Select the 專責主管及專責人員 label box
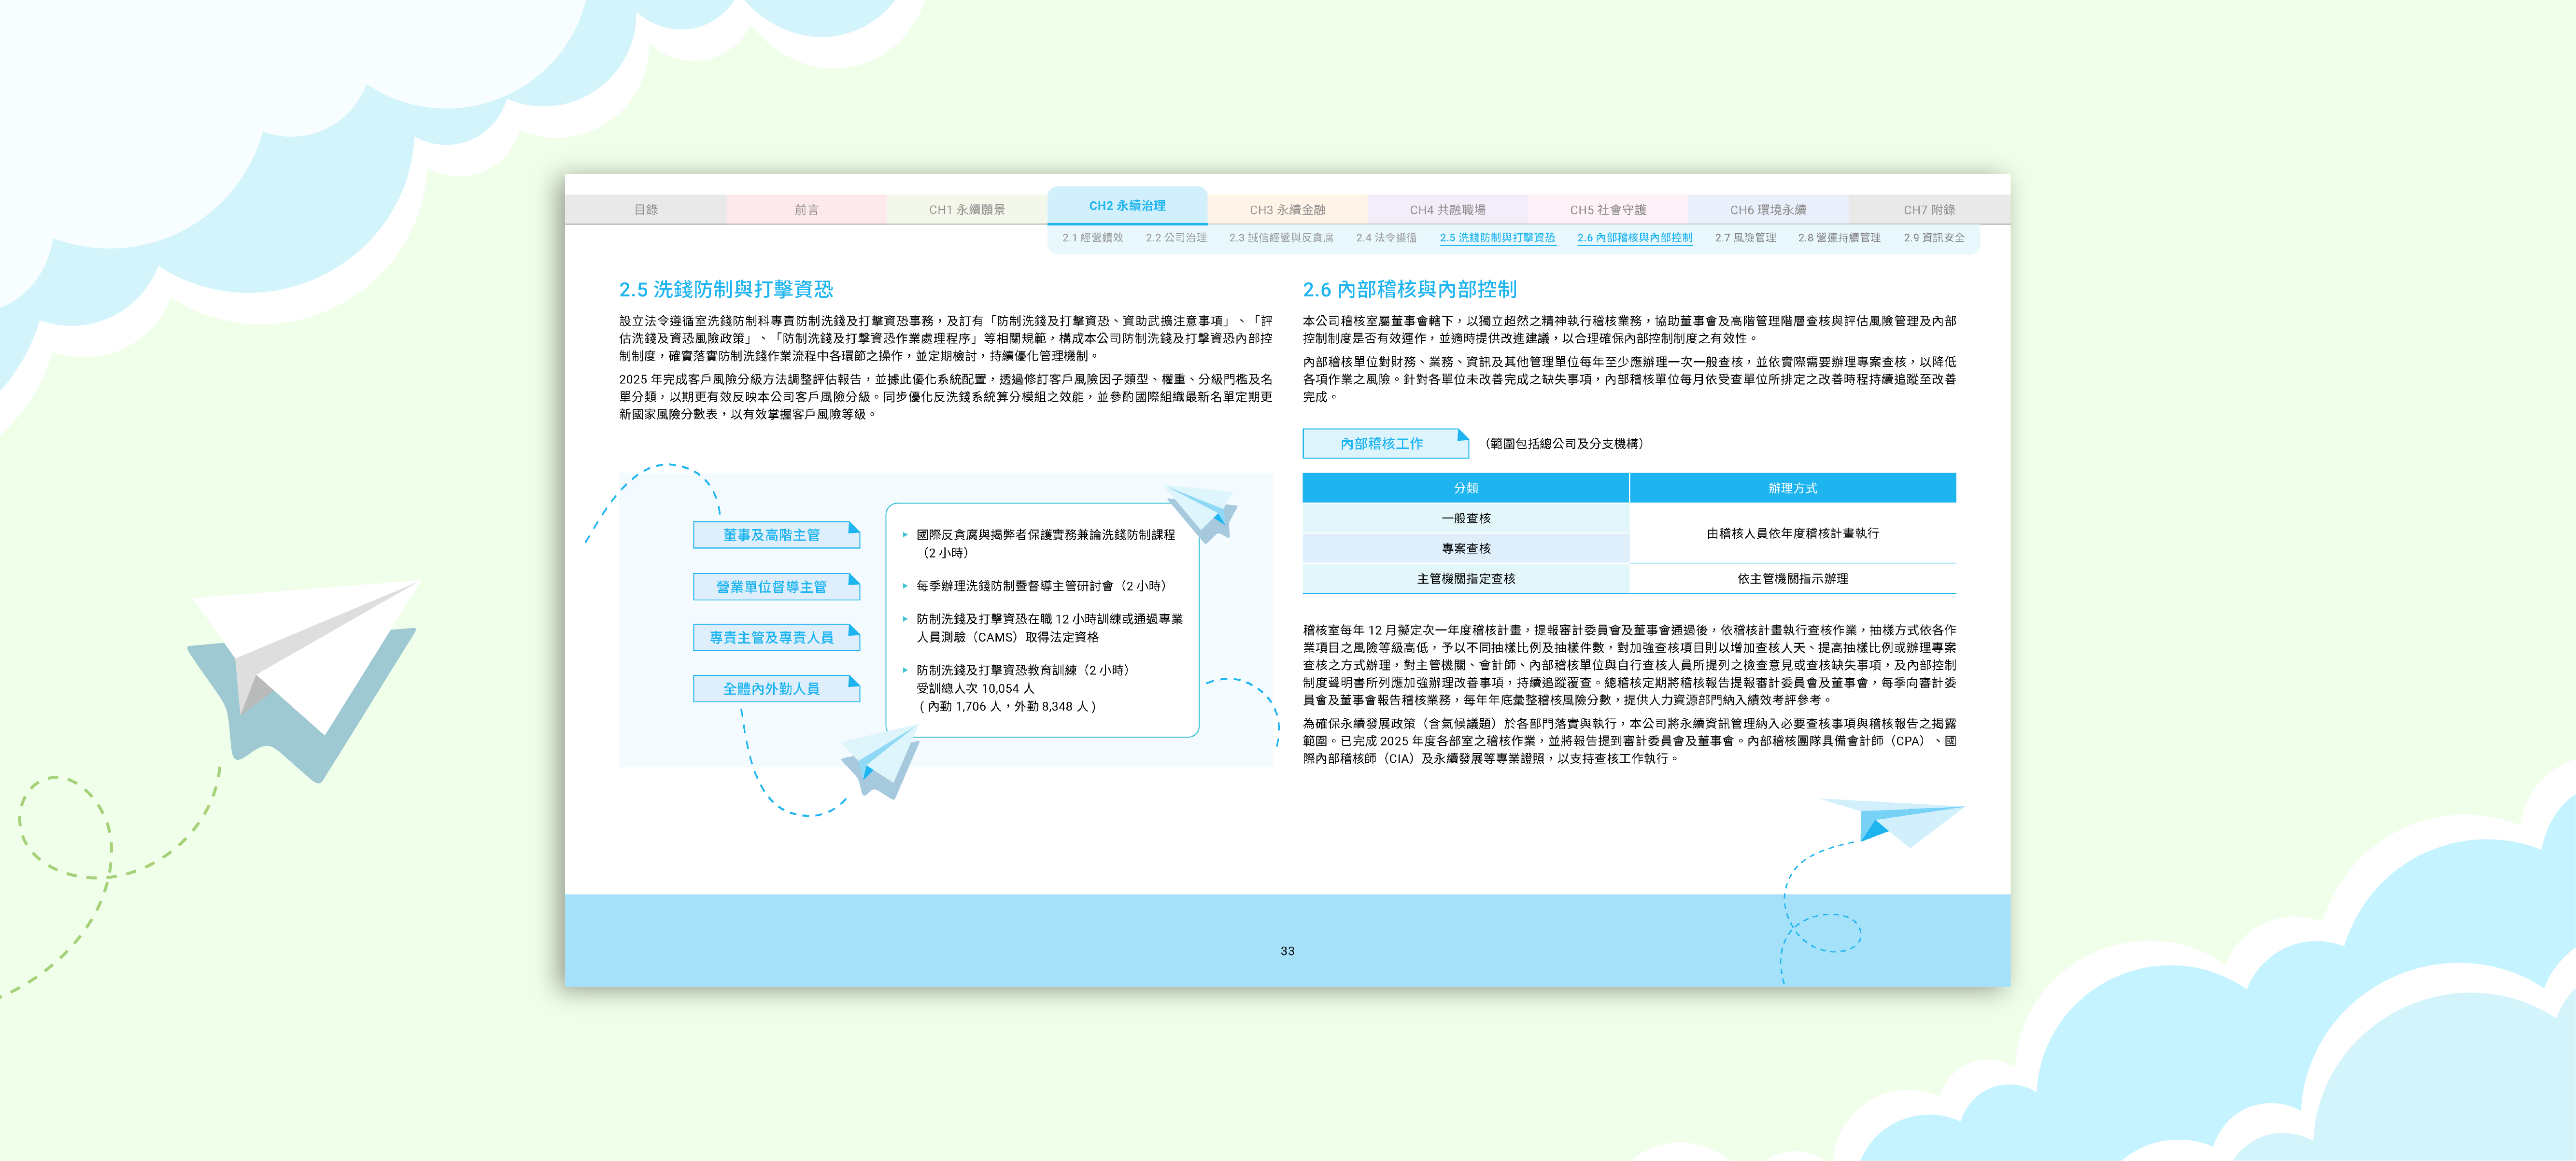 click(x=776, y=637)
